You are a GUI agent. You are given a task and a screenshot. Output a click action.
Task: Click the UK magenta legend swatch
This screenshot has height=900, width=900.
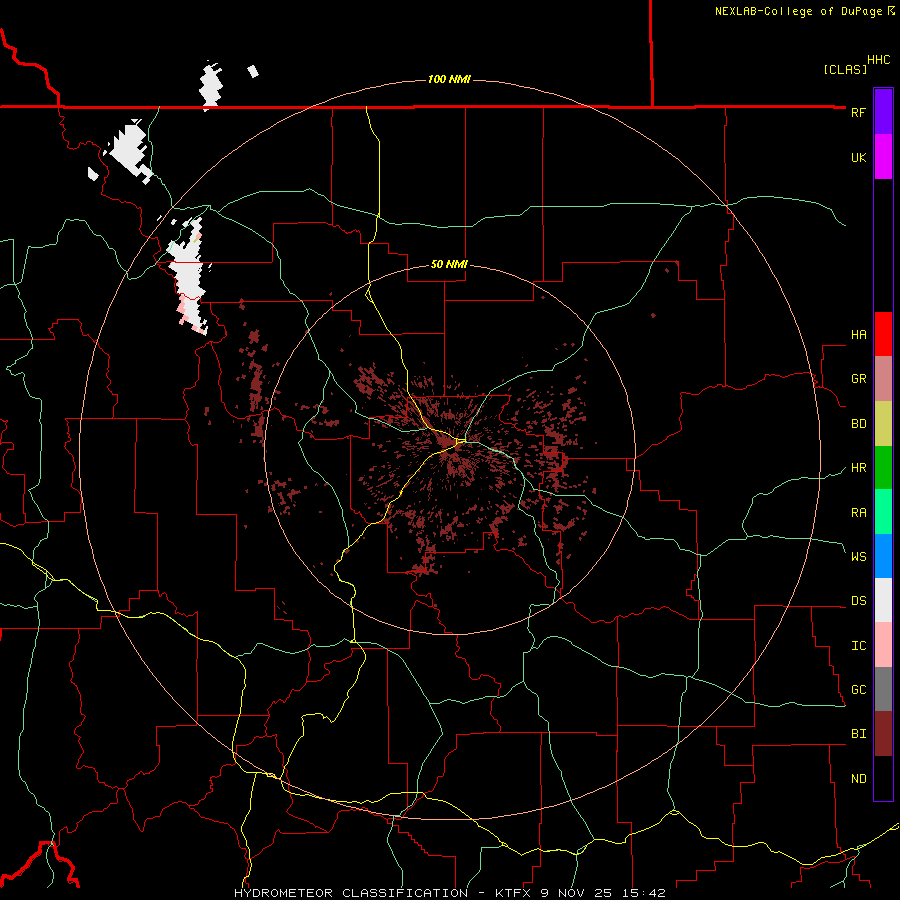[x=883, y=157]
